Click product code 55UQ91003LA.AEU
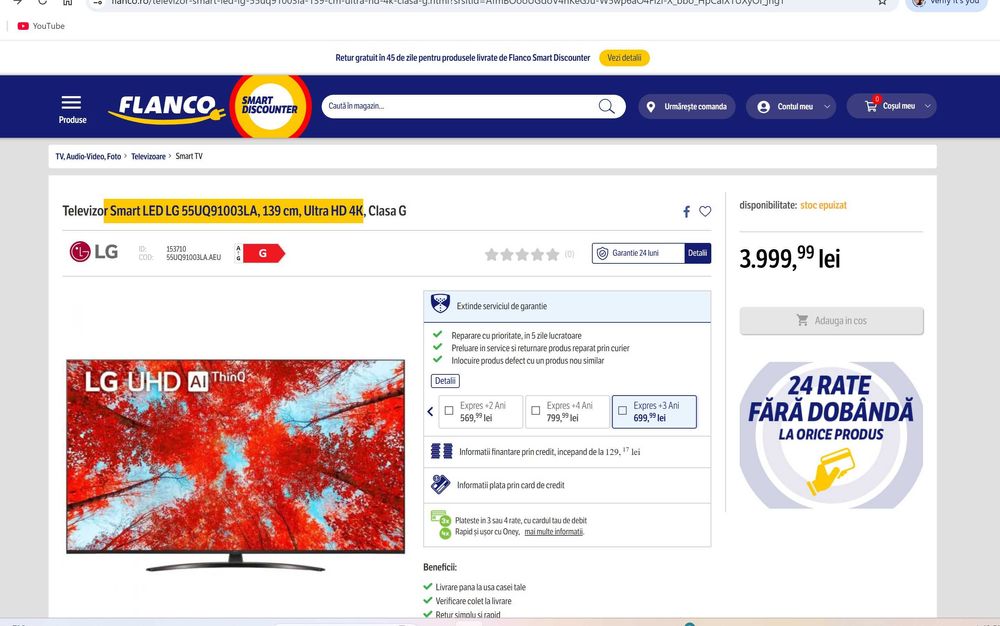1000x626 pixels. [193, 258]
